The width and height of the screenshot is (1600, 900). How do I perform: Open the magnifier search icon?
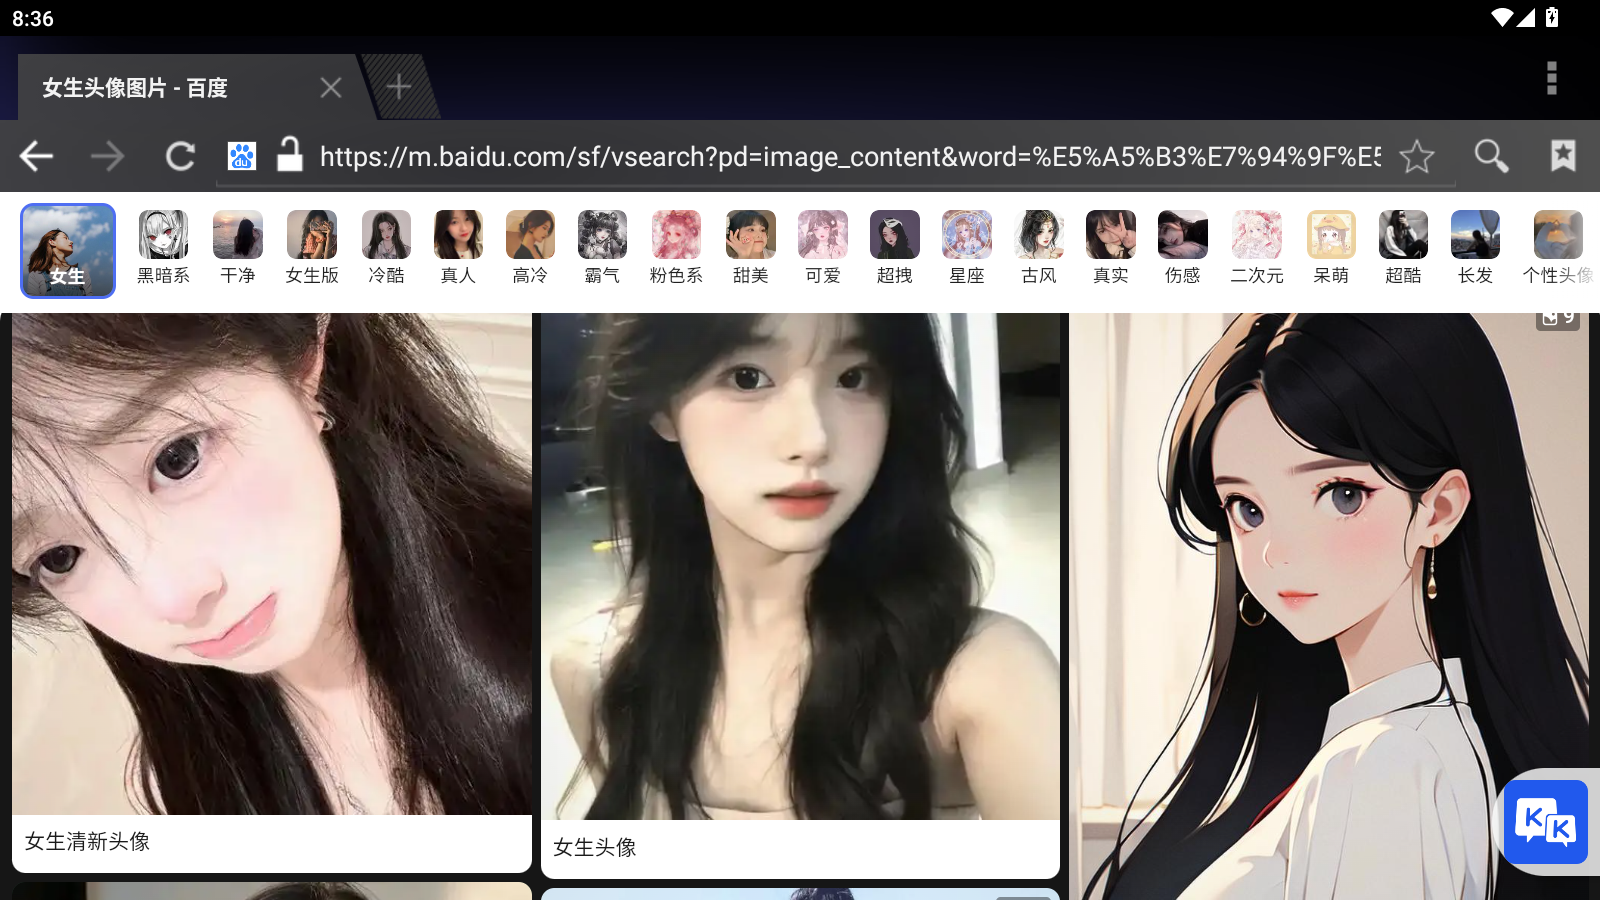pyautogui.click(x=1490, y=156)
